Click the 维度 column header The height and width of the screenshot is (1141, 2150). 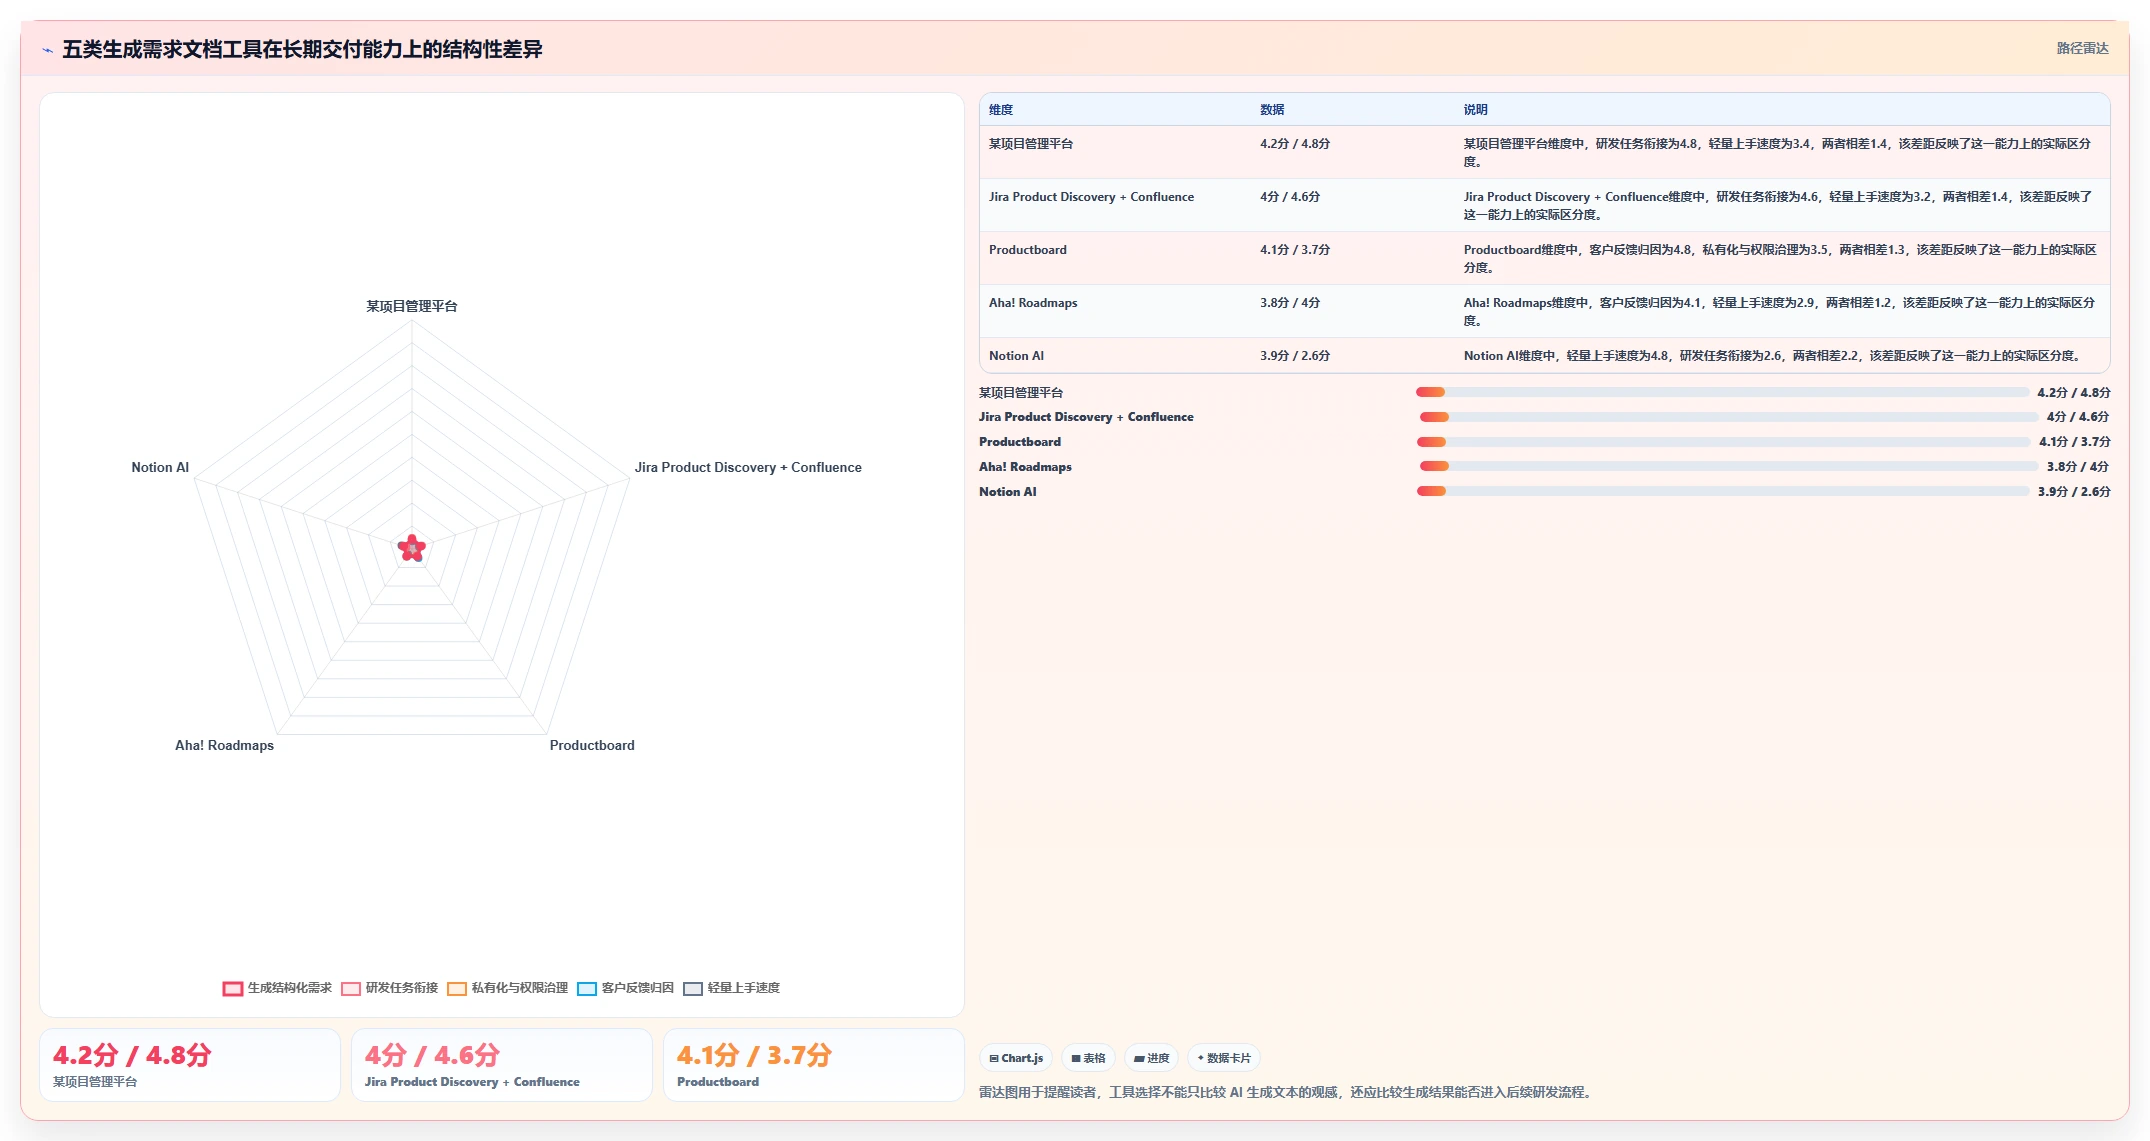pos(1001,110)
